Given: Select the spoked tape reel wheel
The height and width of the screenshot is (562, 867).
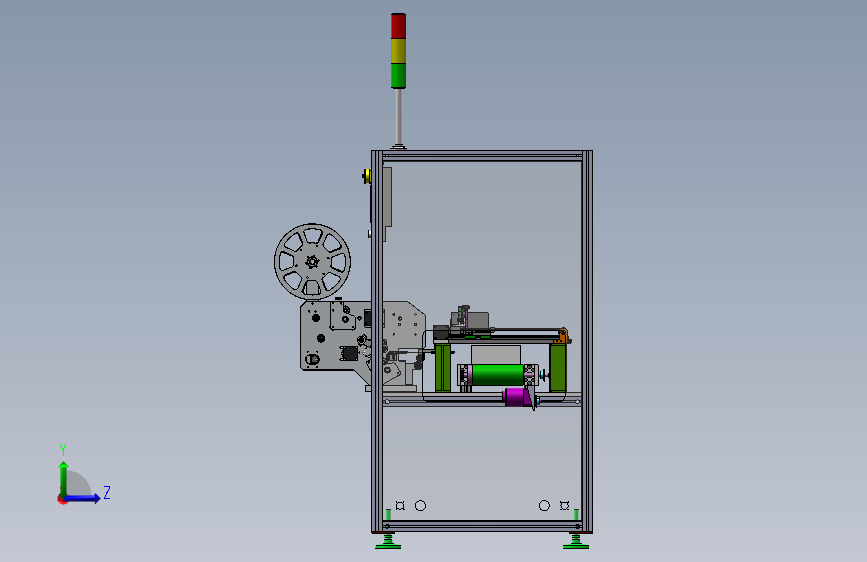Looking at the screenshot, I should pos(312,262).
